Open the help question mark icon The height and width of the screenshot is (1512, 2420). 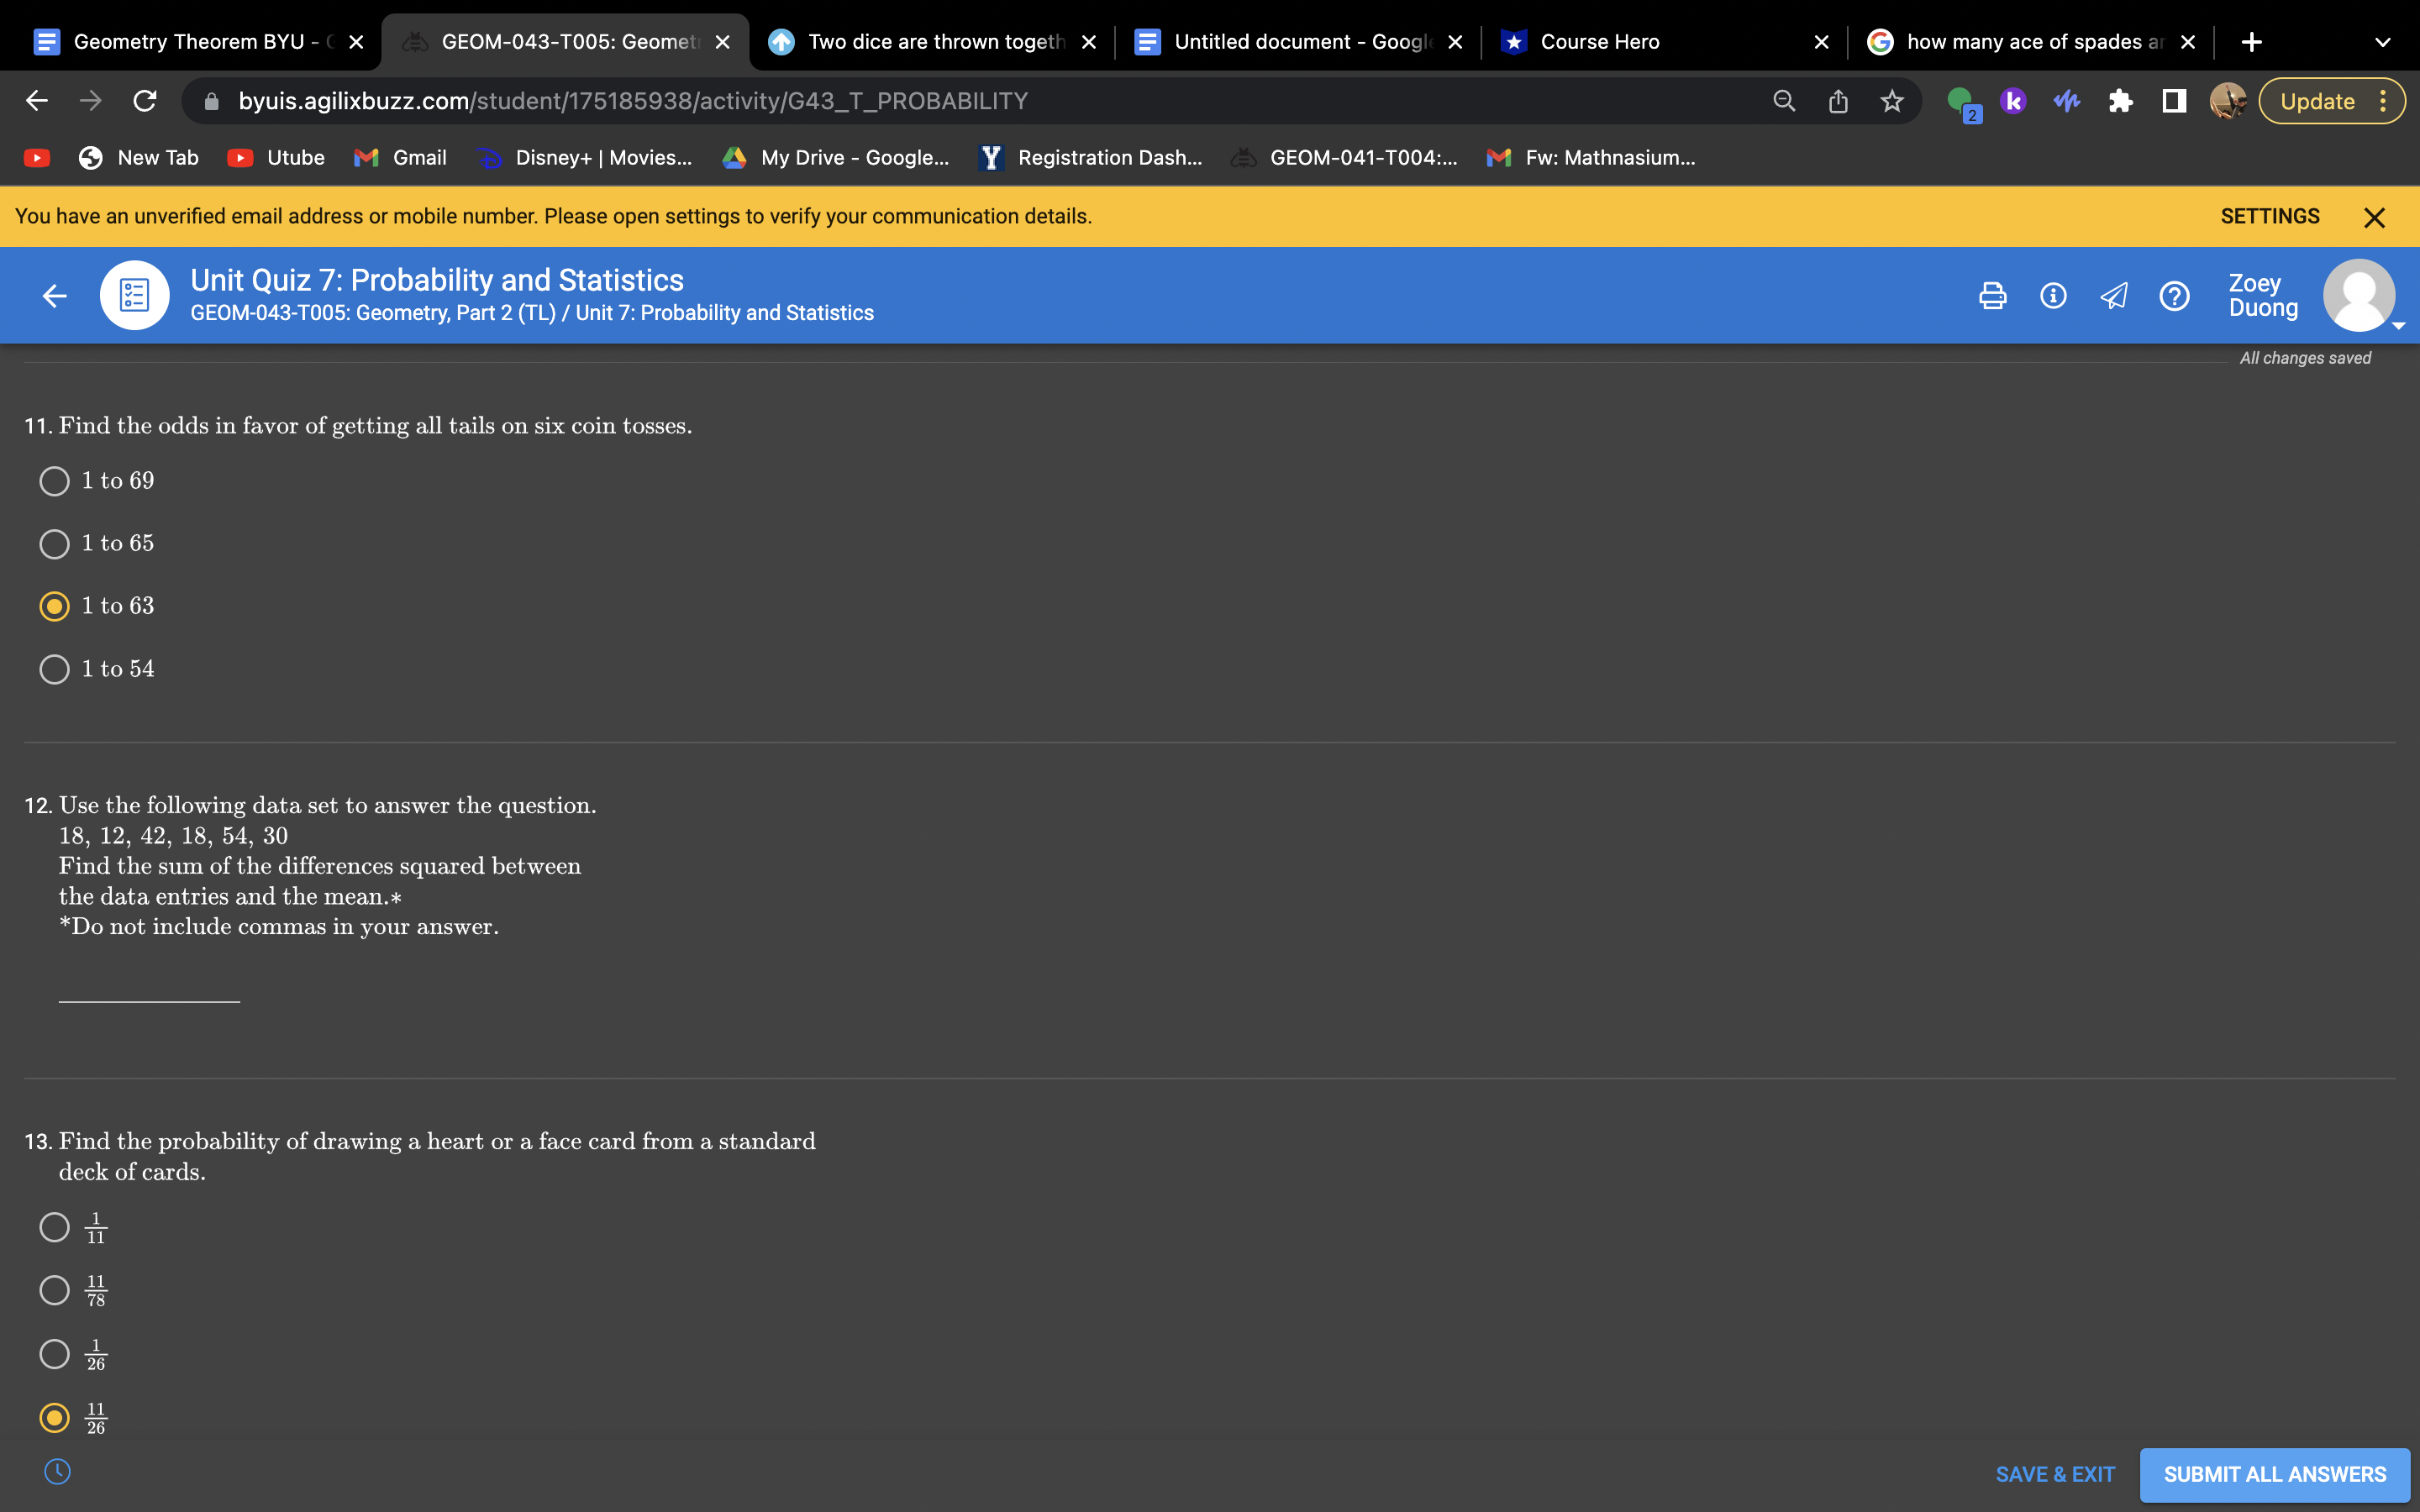[x=2174, y=296]
